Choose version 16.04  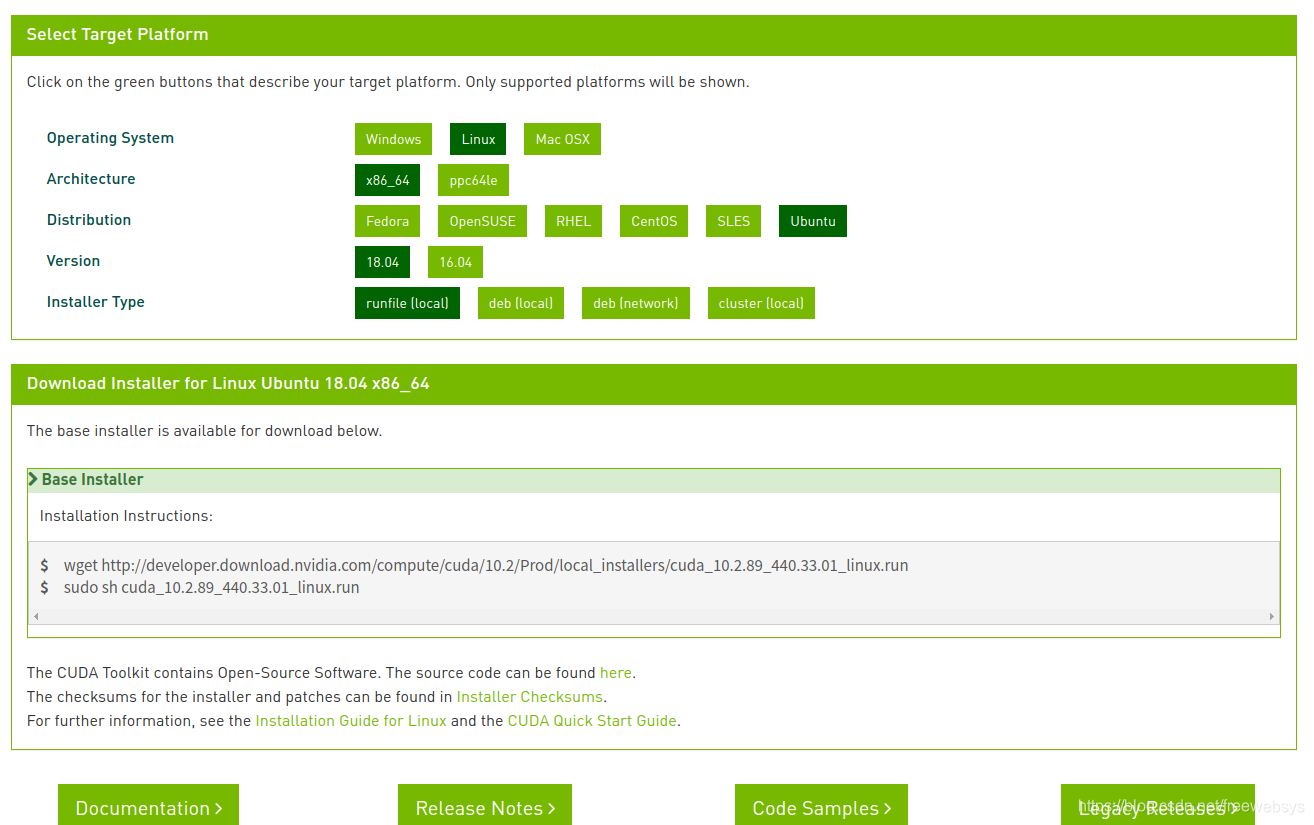(x=455, y=262)
